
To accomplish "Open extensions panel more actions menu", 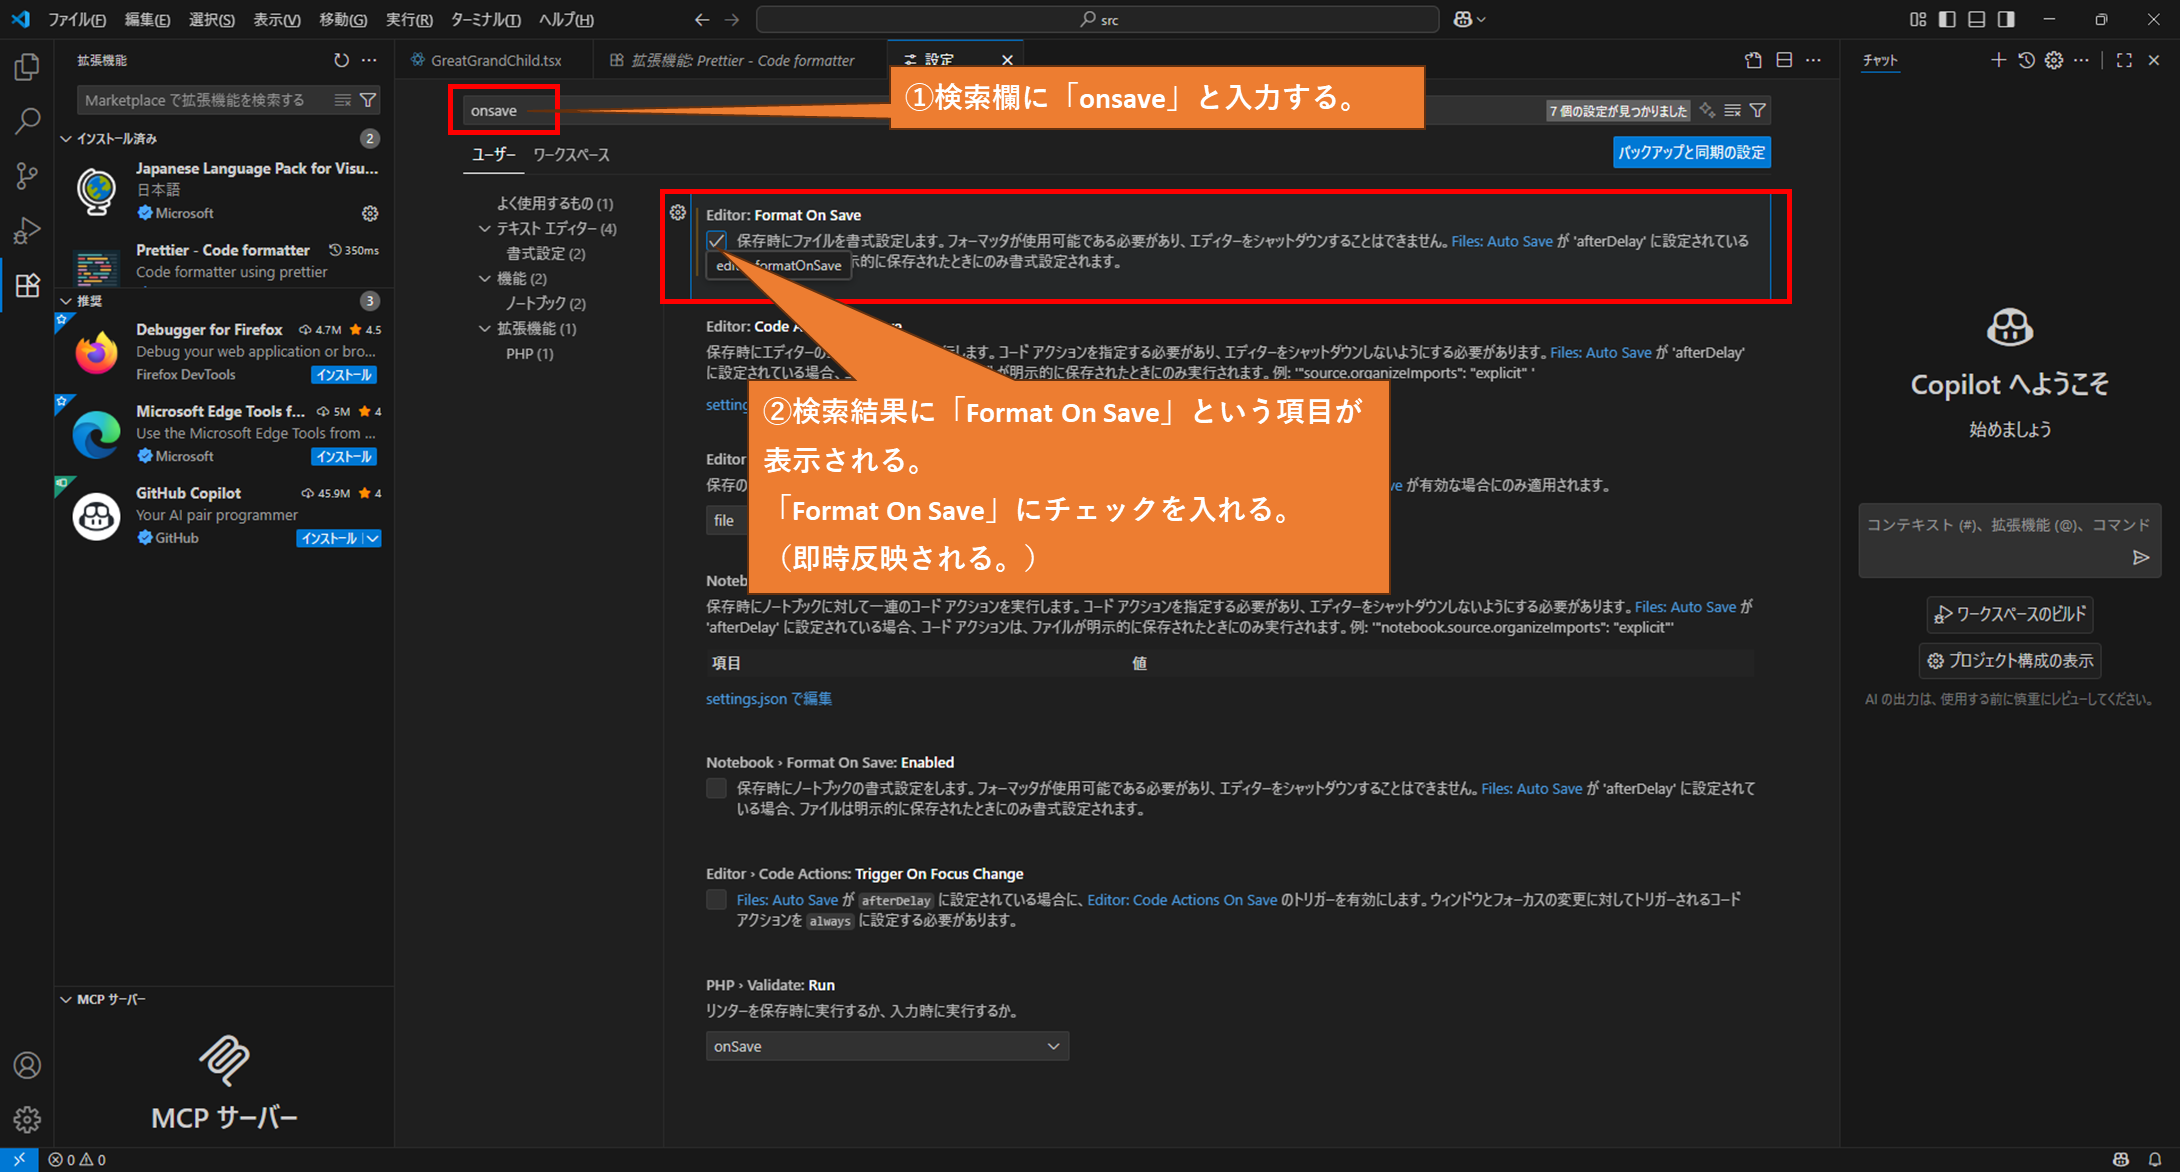I will [369, 60].
